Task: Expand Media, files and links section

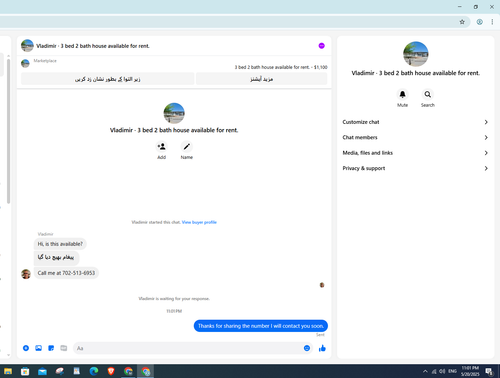Action: pos(415,153)
